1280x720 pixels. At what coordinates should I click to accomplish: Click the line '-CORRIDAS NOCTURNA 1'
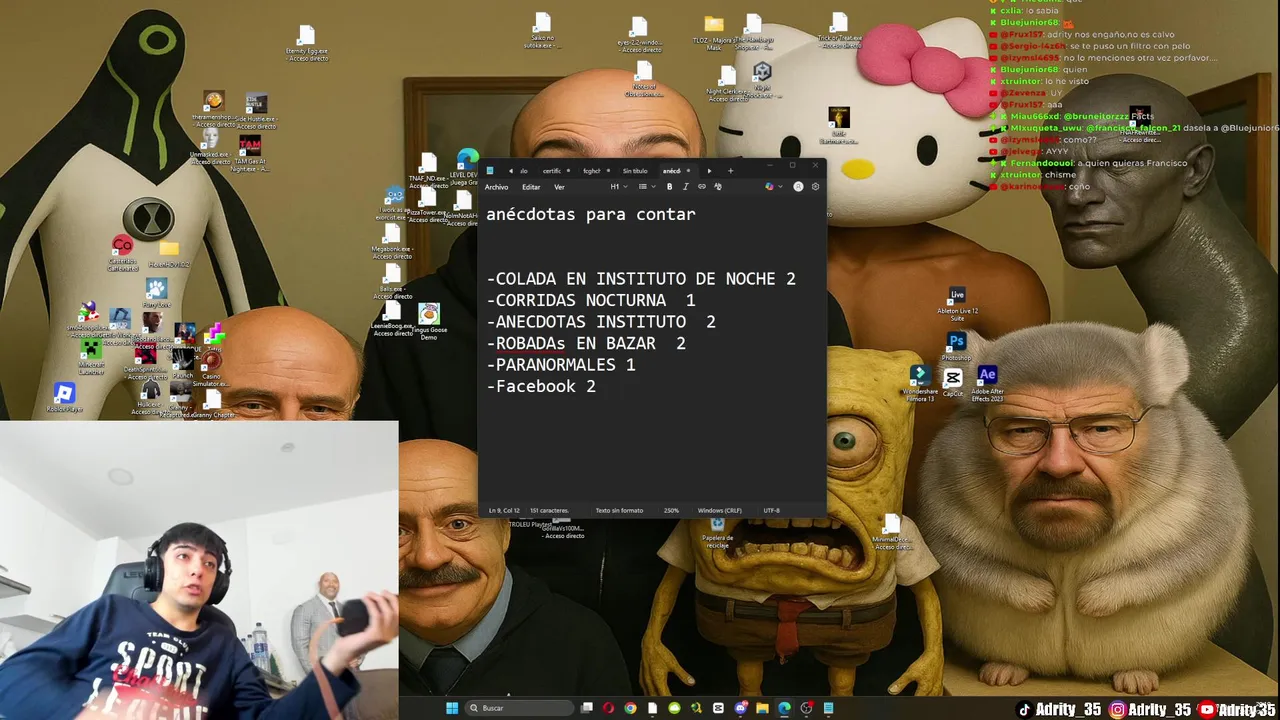[x=591, y=300]
